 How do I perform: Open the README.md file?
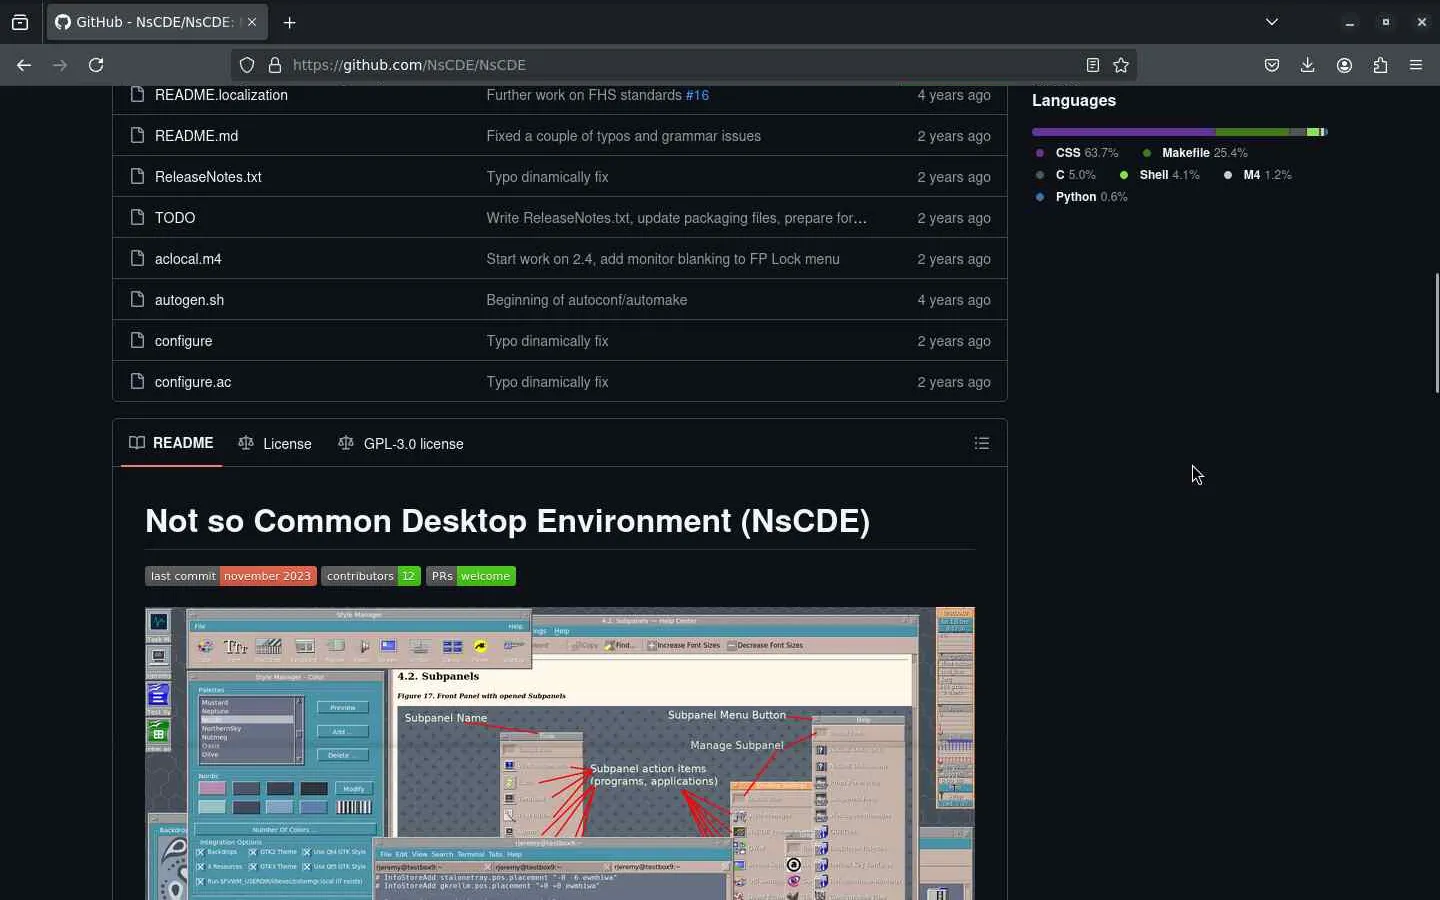pos(196,136)
